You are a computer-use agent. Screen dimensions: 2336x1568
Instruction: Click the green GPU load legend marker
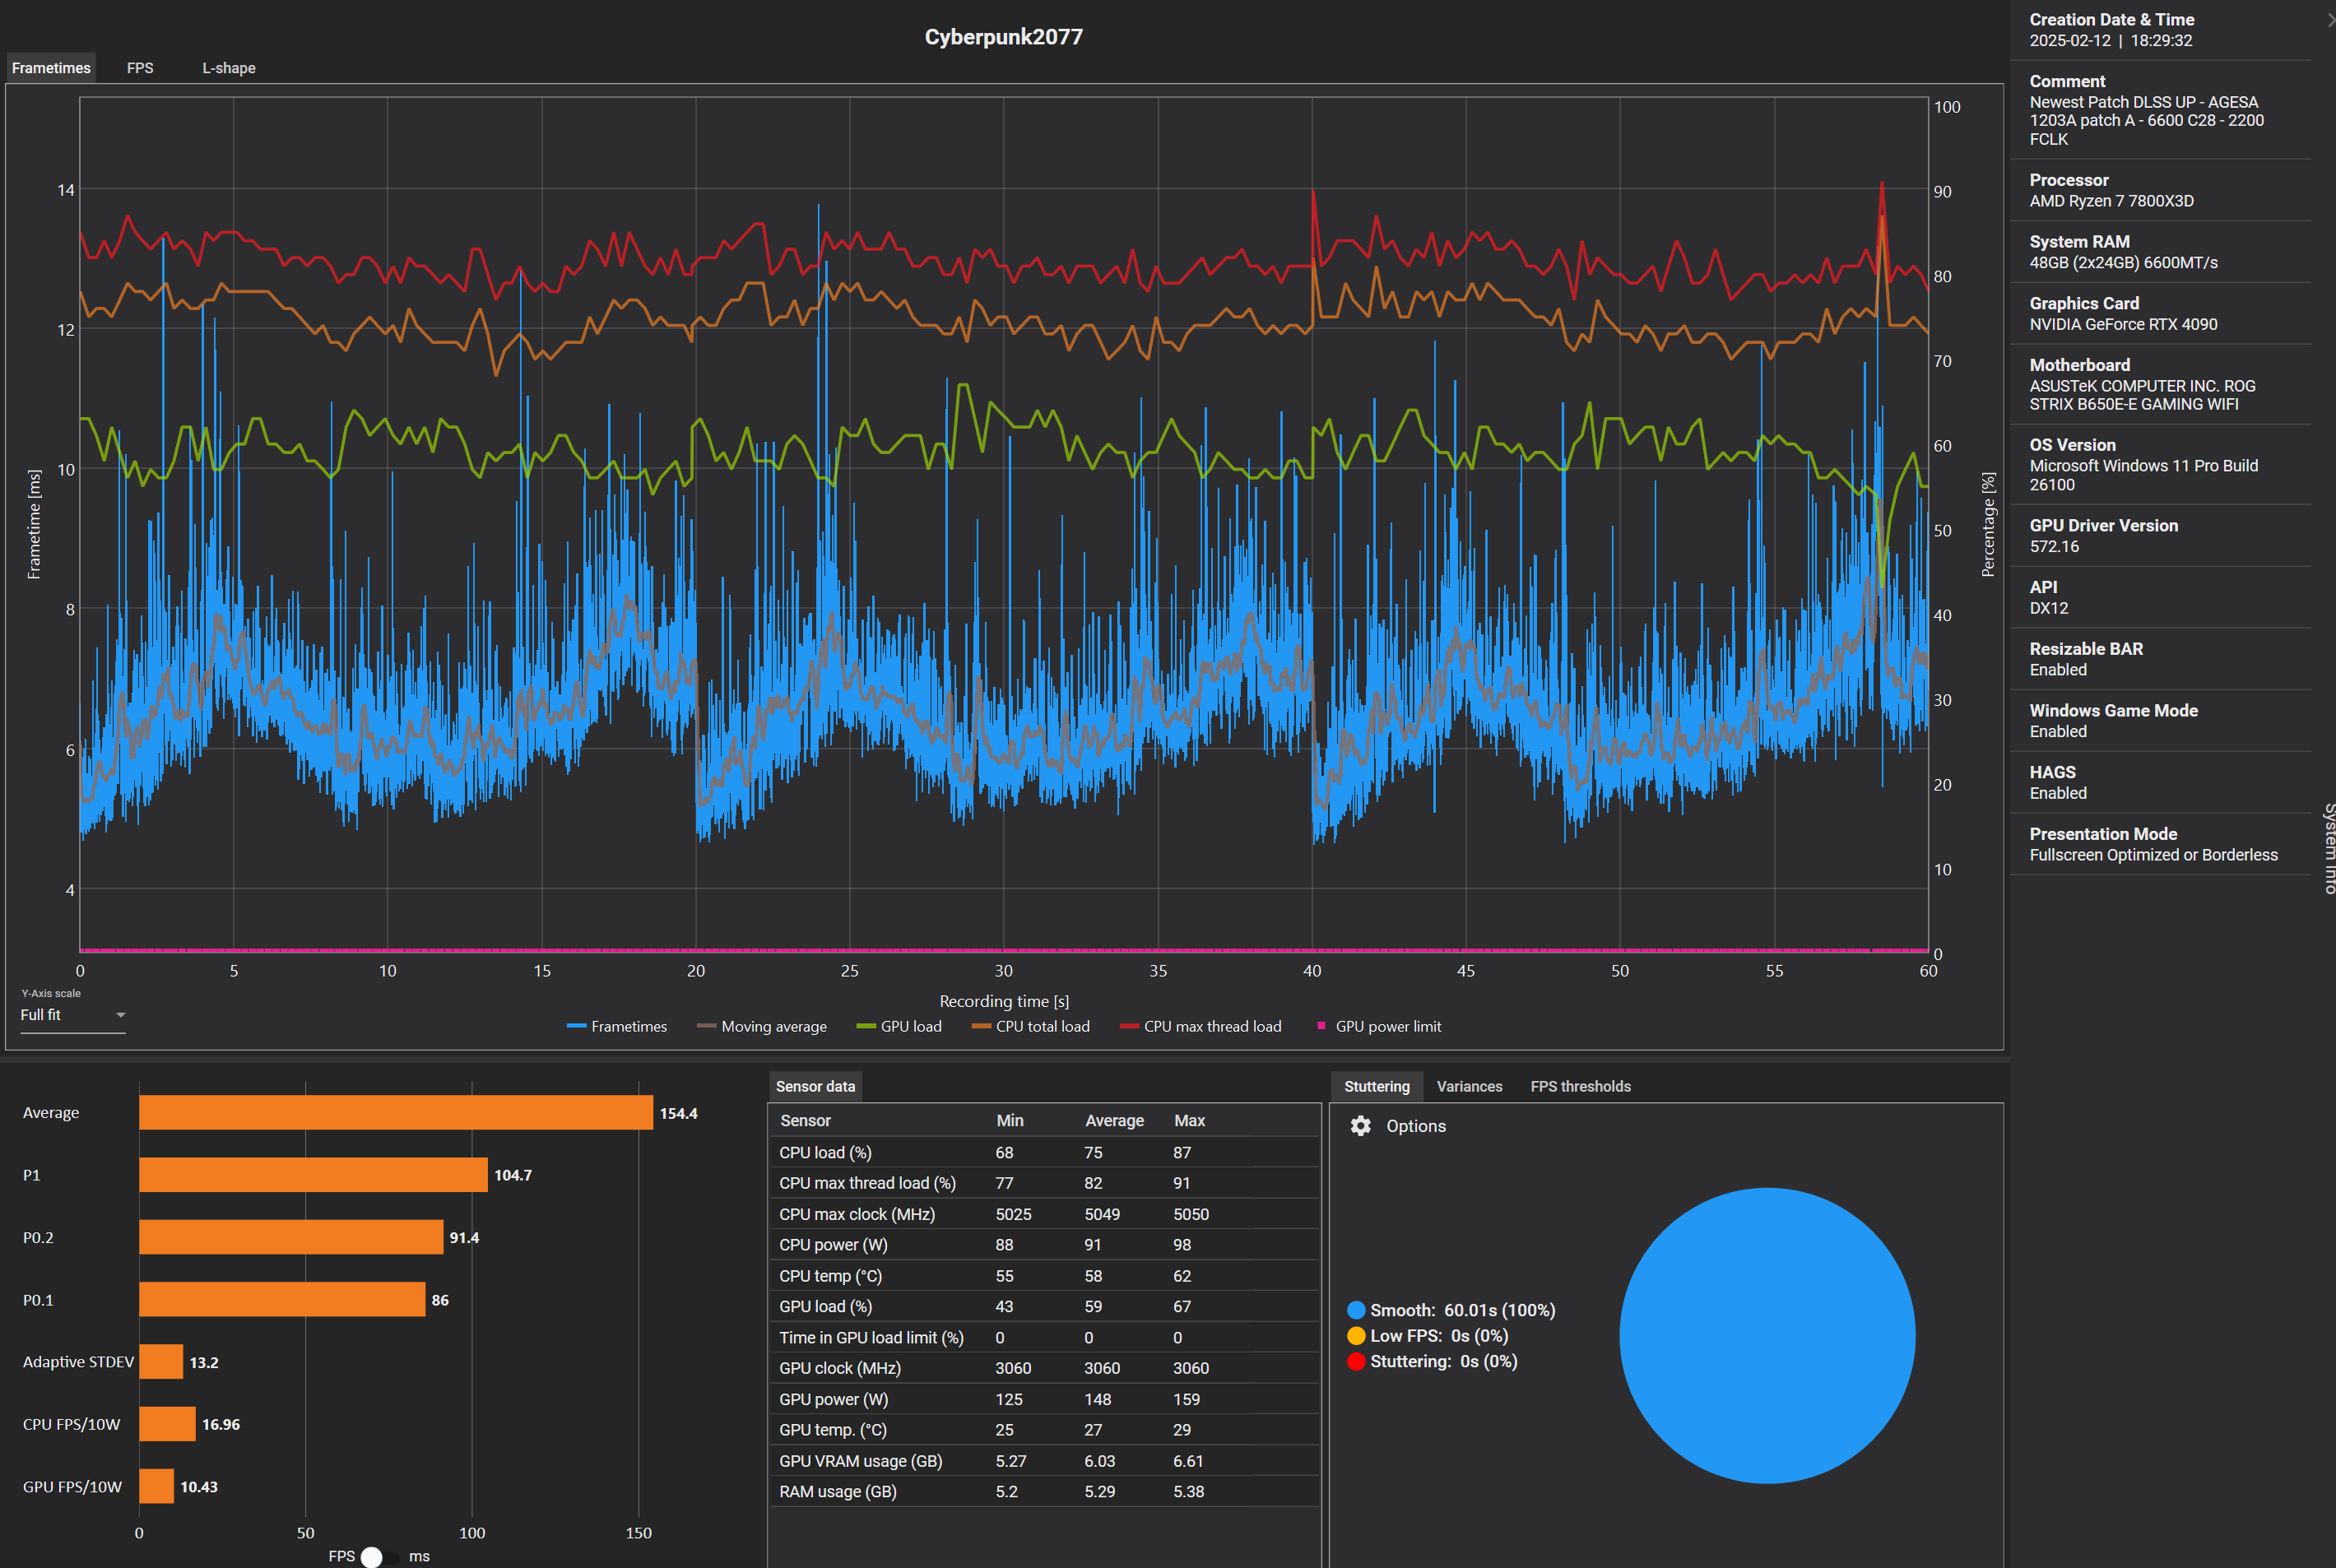point(866,1027)
